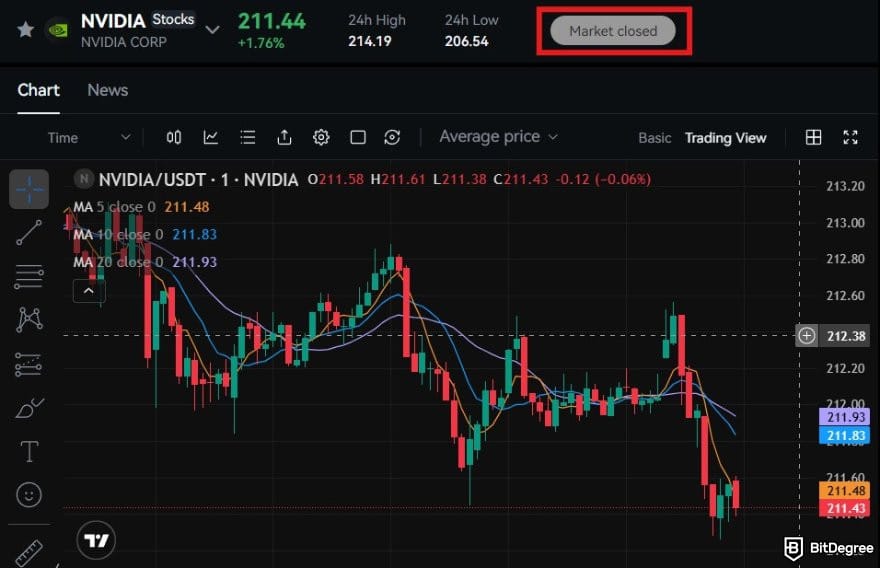880x568 pixels.
Task: Switch to Basic chart view
Action: coord(654,138)
